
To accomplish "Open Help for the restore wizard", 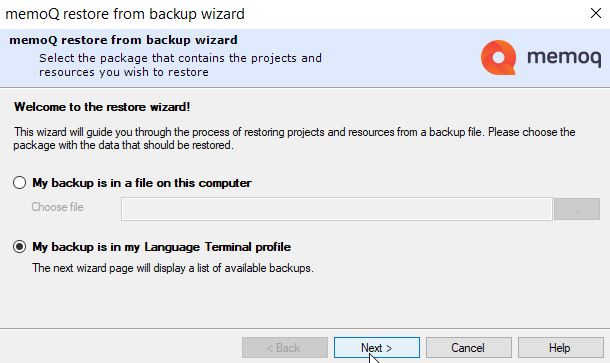I will 560,347.
